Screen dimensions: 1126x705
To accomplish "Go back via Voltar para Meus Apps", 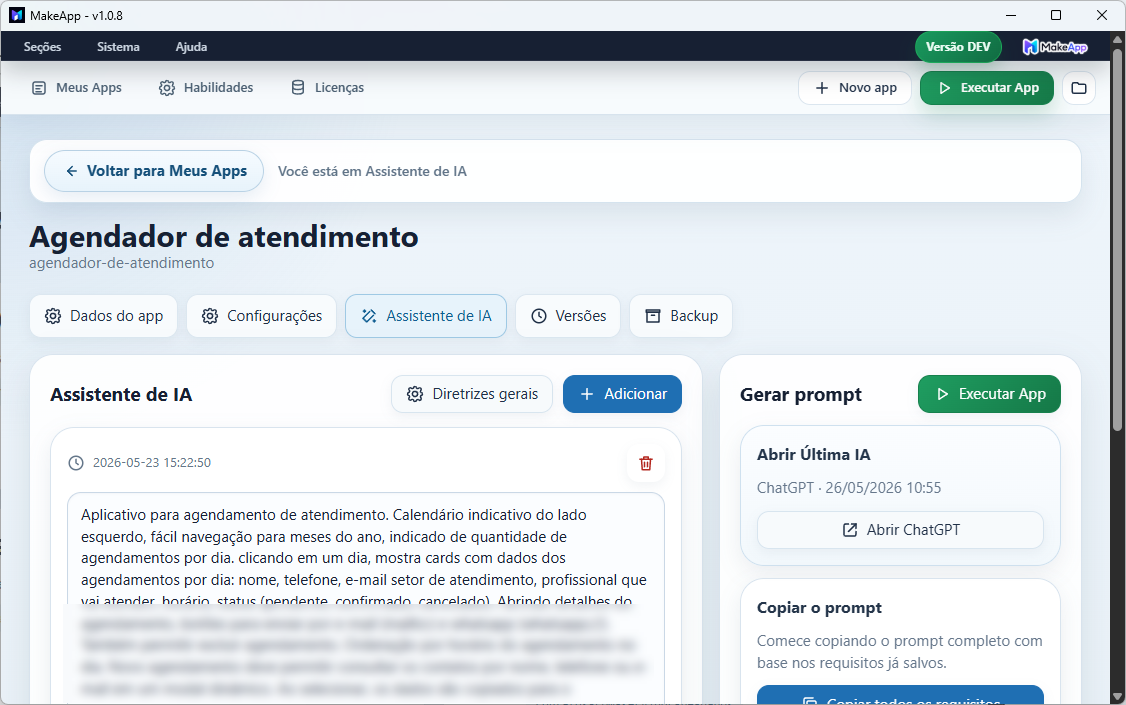I will (x=154, y=171).
